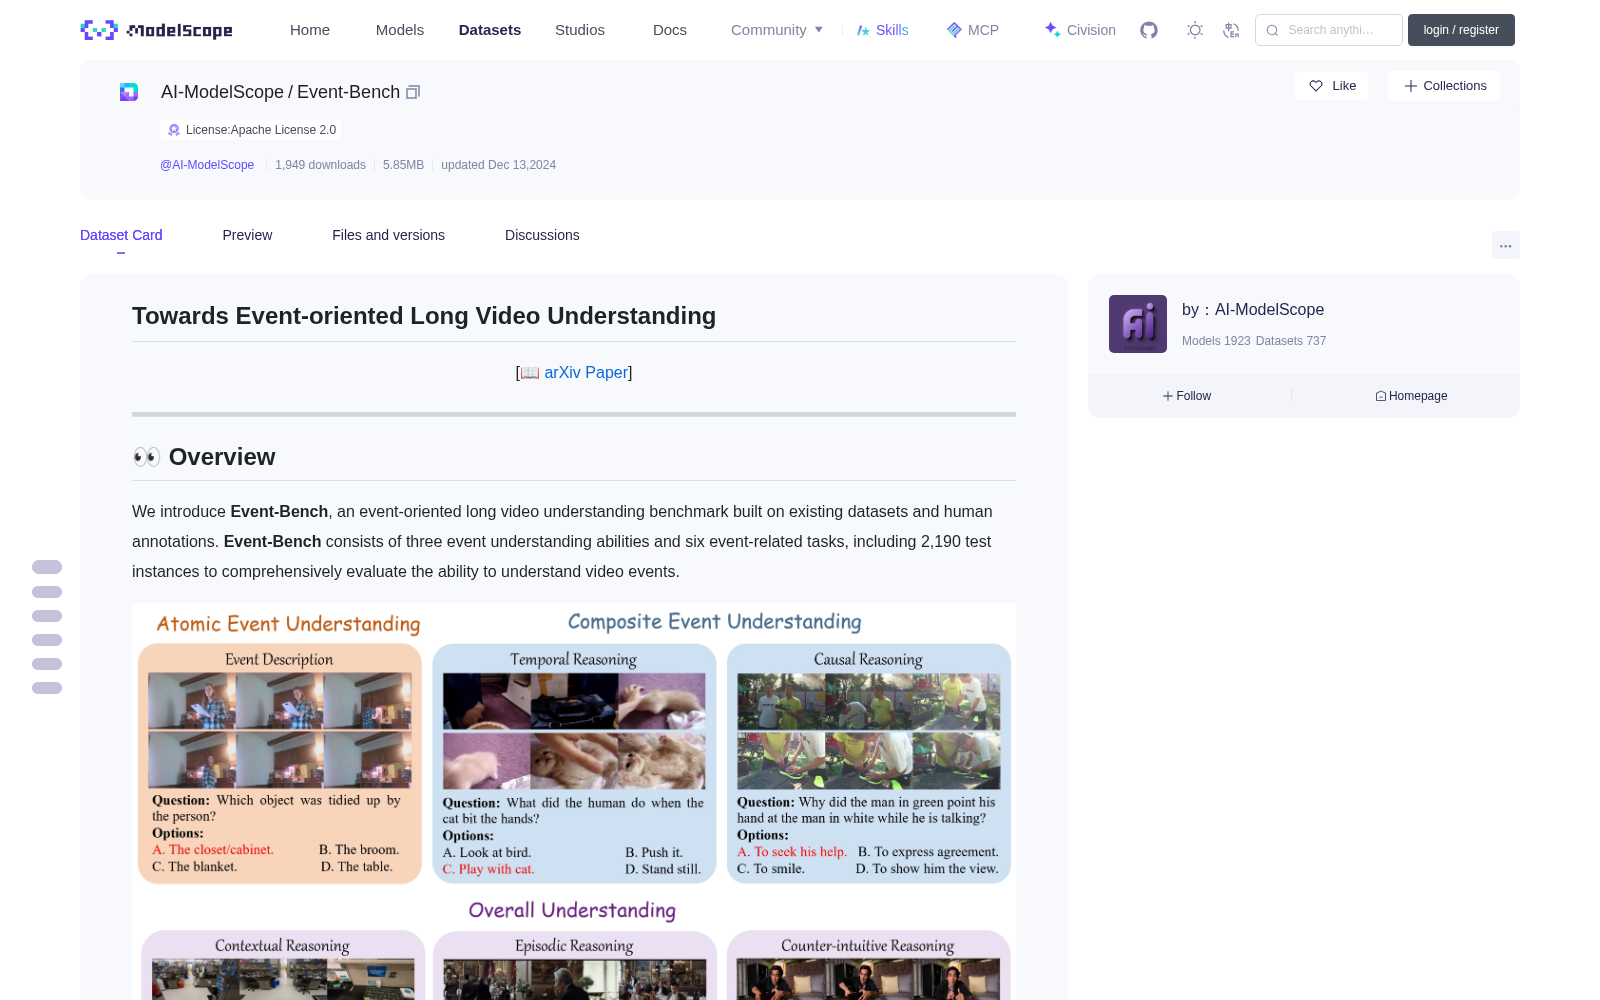Viewport: 1600px width, 1000px height.
Task: View the Discussions tab
Action: tap(542, 235)
